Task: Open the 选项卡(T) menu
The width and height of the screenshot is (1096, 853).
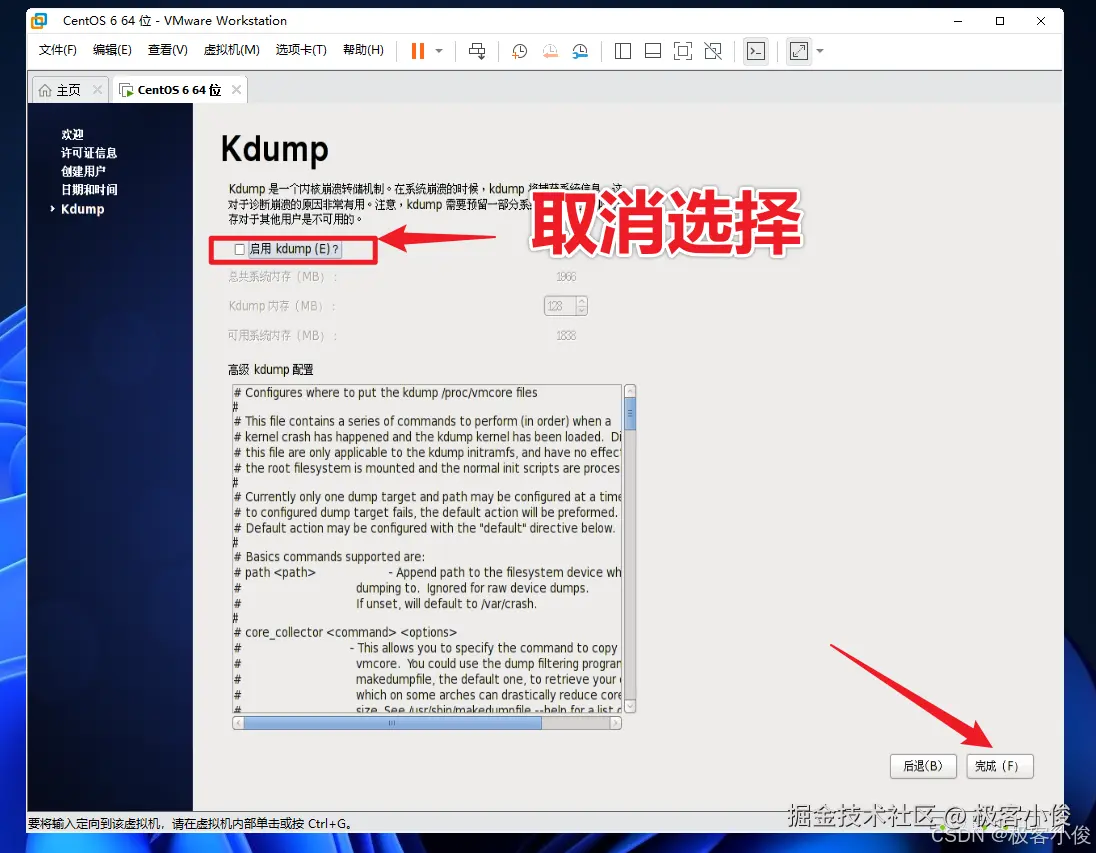Action: point(301,50)
